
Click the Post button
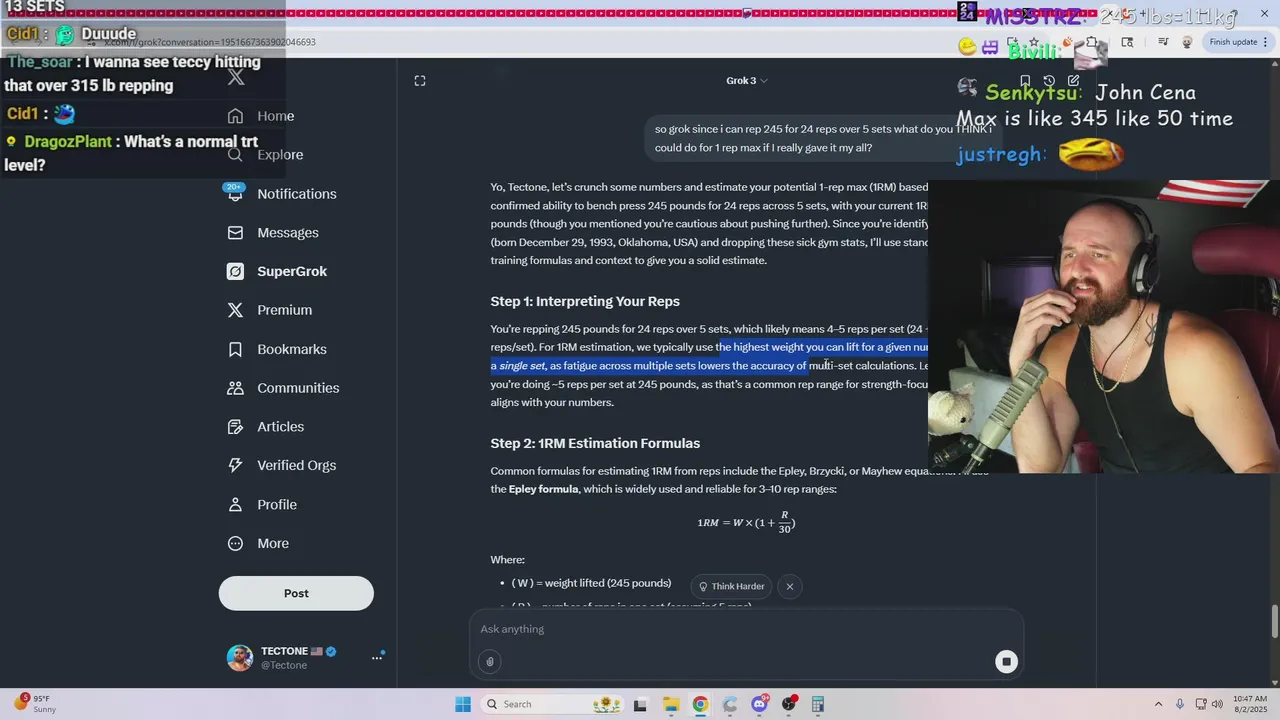click(x=296, y=593)
